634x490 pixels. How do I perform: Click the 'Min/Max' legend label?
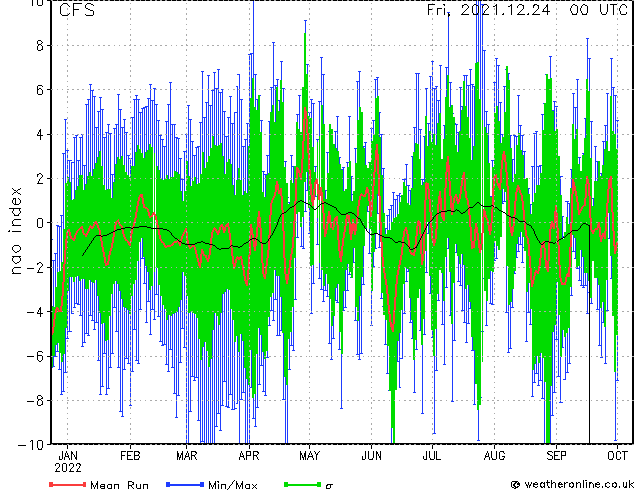[x=232, y=485]
